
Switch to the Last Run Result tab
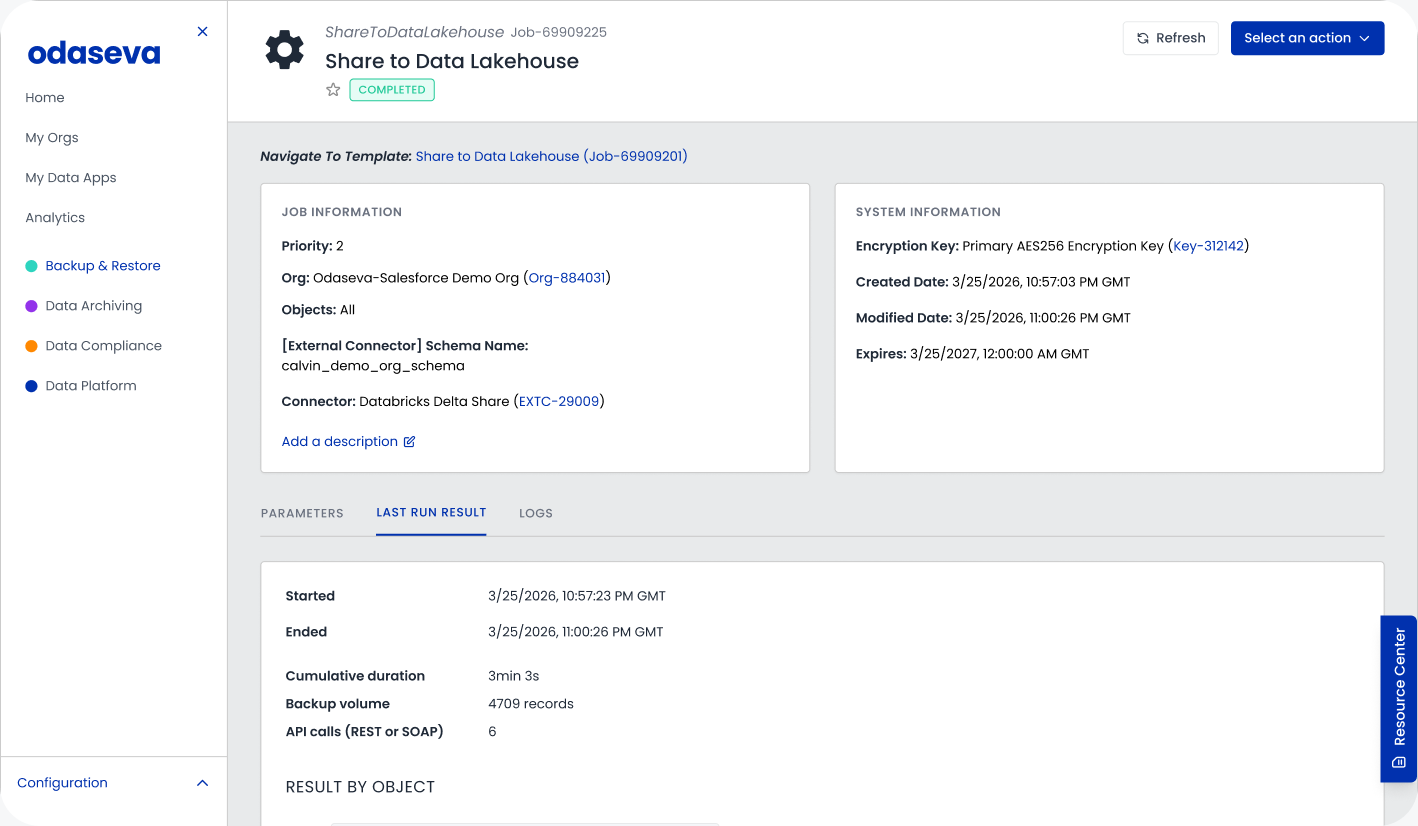(431, 512)
